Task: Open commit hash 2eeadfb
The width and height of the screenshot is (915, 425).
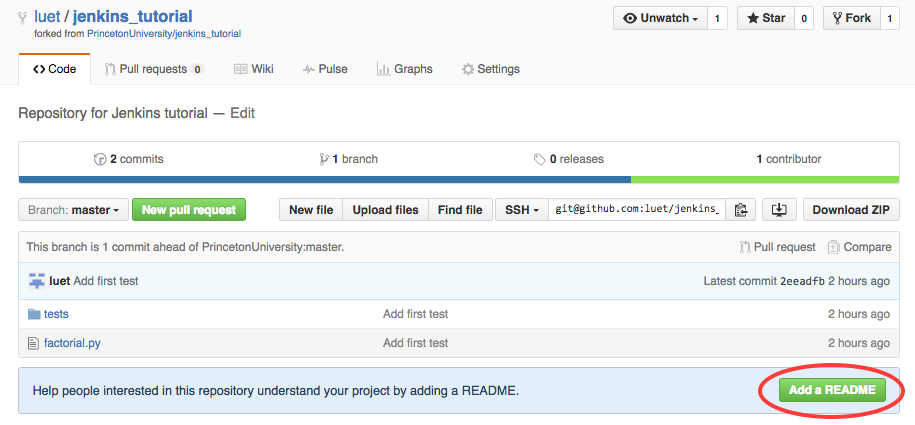Action: coord(802,281)
